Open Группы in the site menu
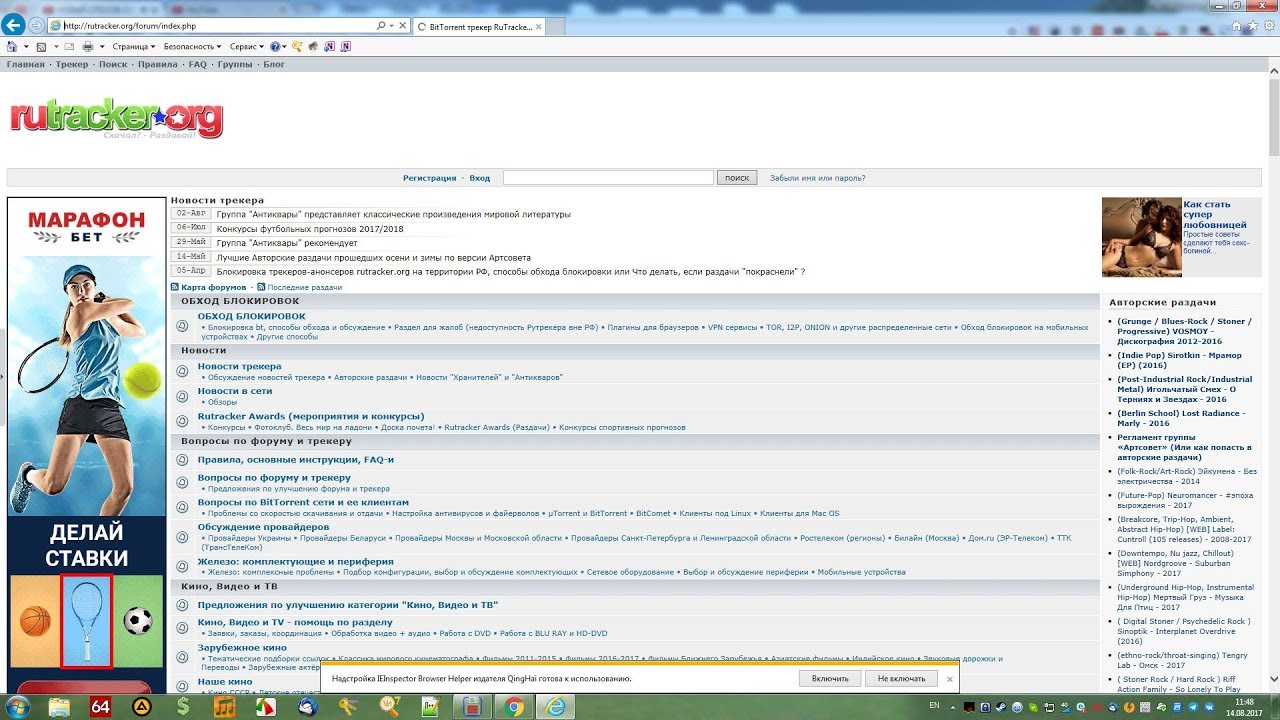Viewport: 1280px width, 720px height. click(235, 65)
